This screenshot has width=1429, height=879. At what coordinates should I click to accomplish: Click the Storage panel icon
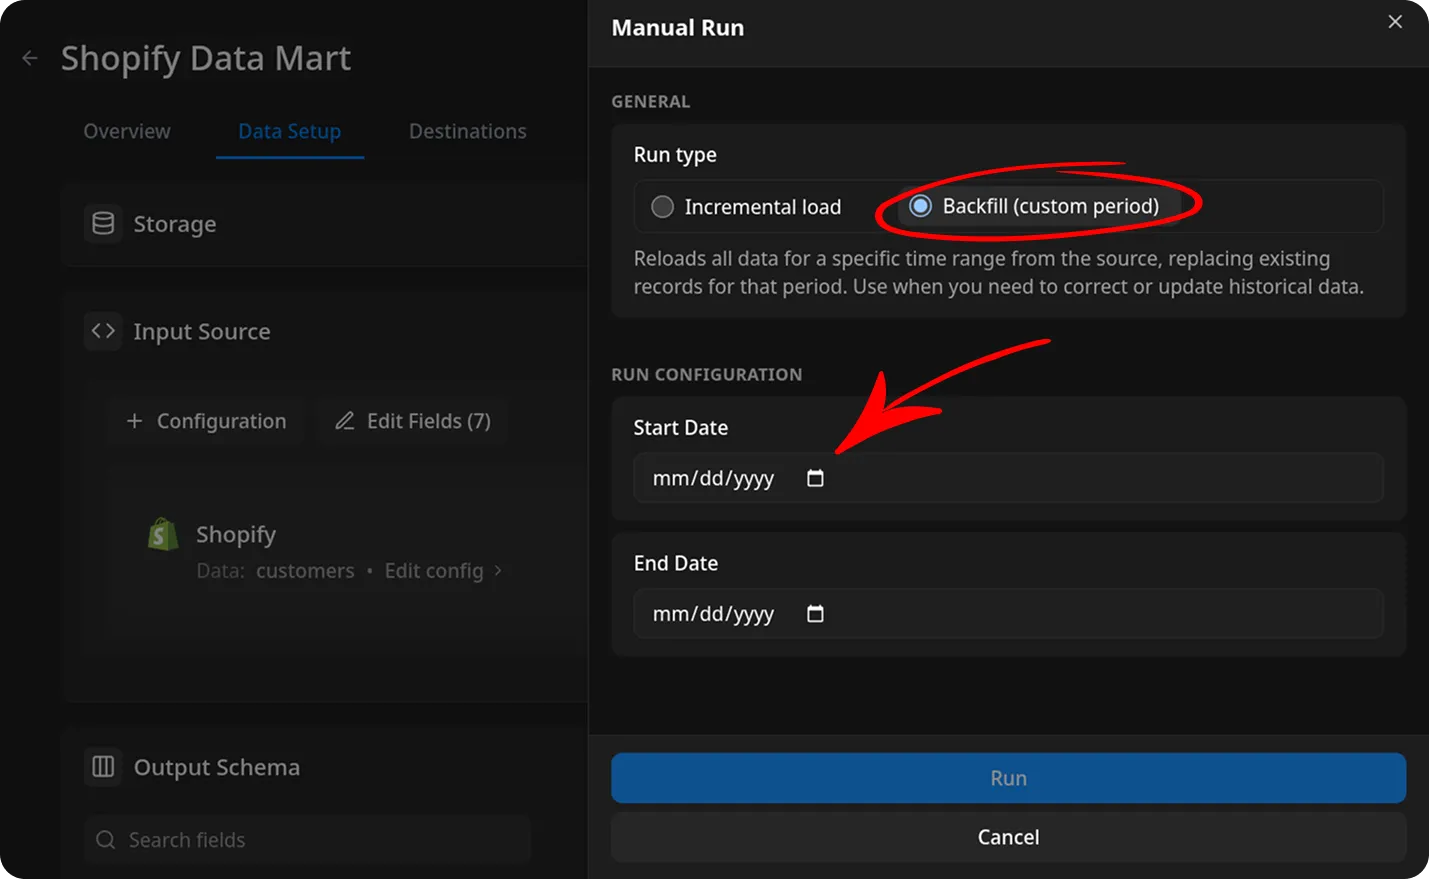point(102,224)
